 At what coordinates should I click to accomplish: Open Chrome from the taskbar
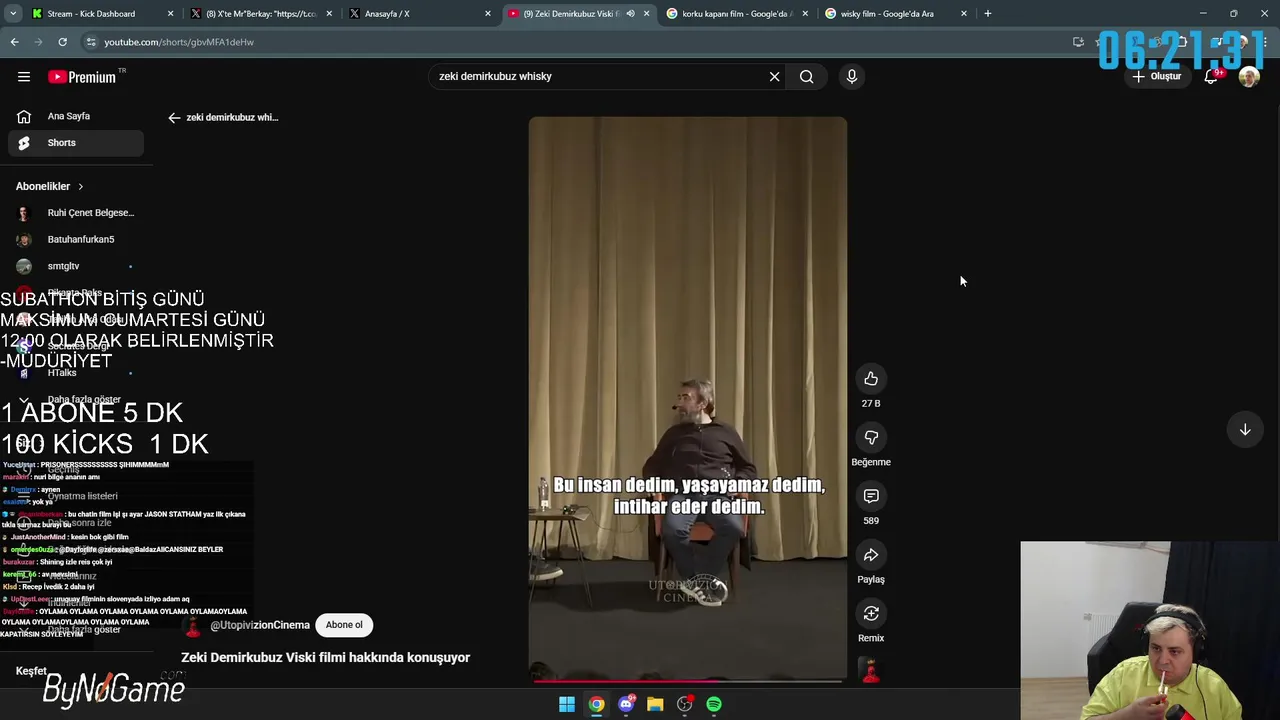point(596,704)
